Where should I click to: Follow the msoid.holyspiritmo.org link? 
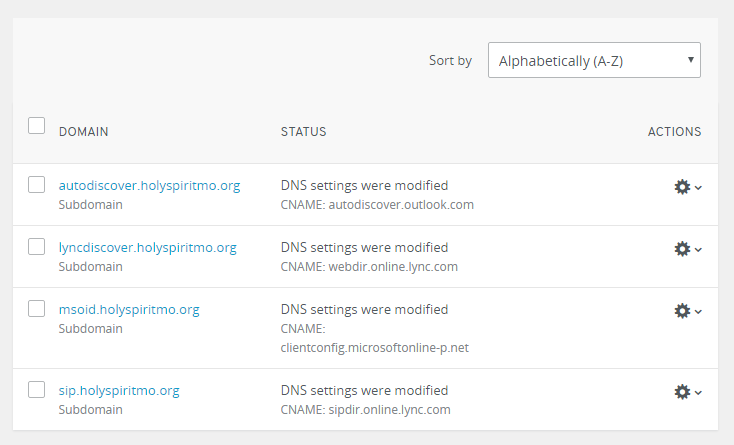[x=129, y=309]
